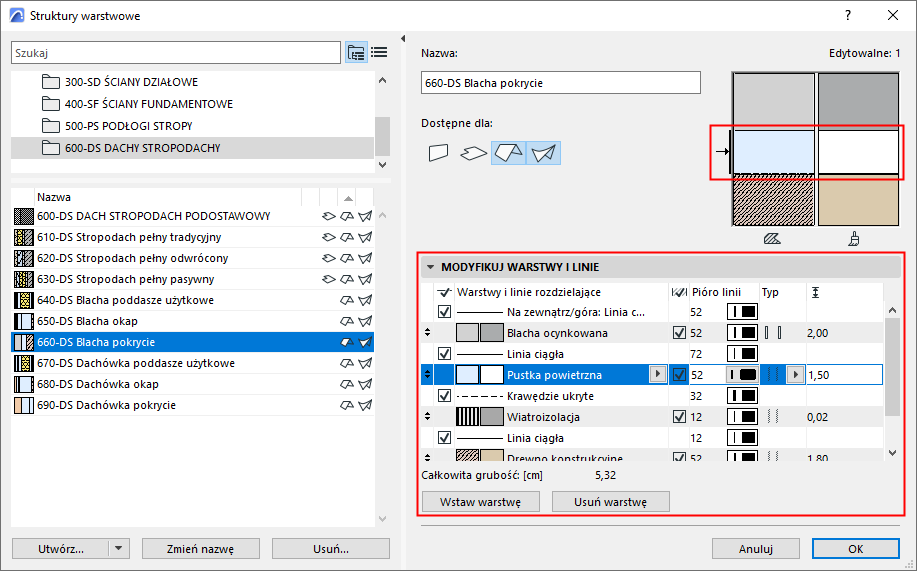Open Pustka powietrzna material popup arrow

coord(658,374)
